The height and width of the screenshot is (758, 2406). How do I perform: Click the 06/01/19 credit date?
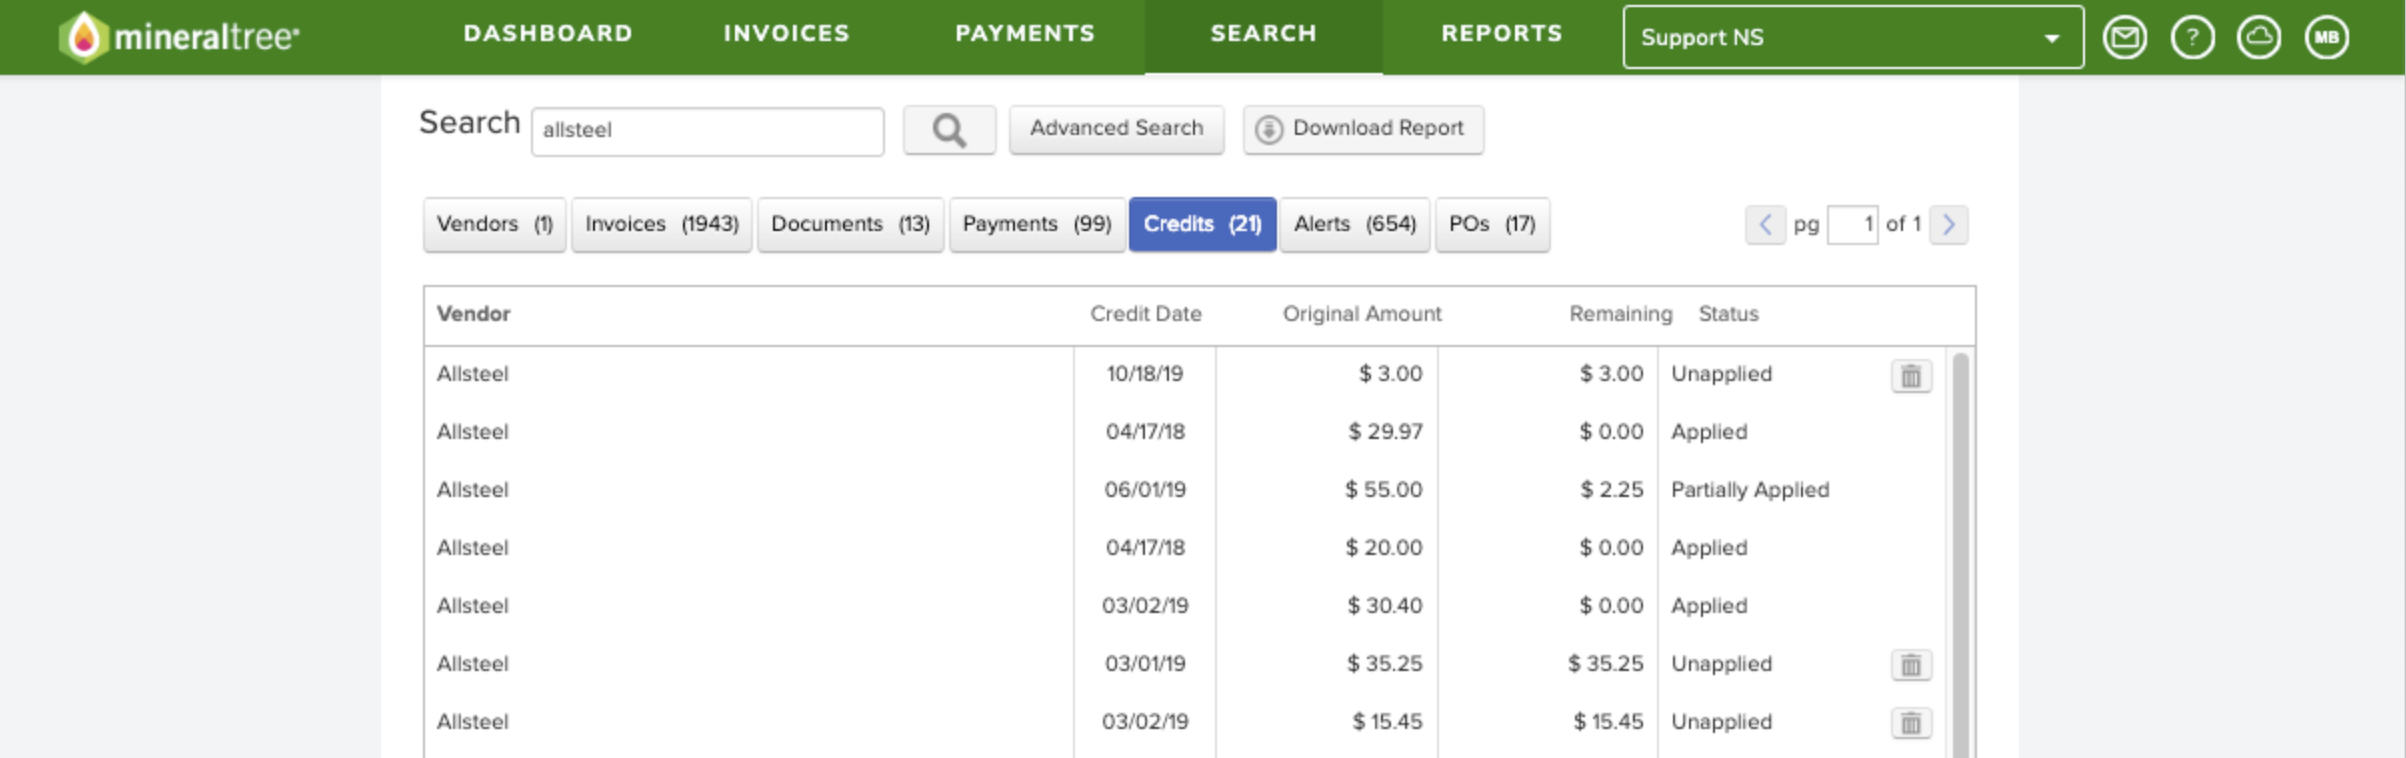point(1145,490)
